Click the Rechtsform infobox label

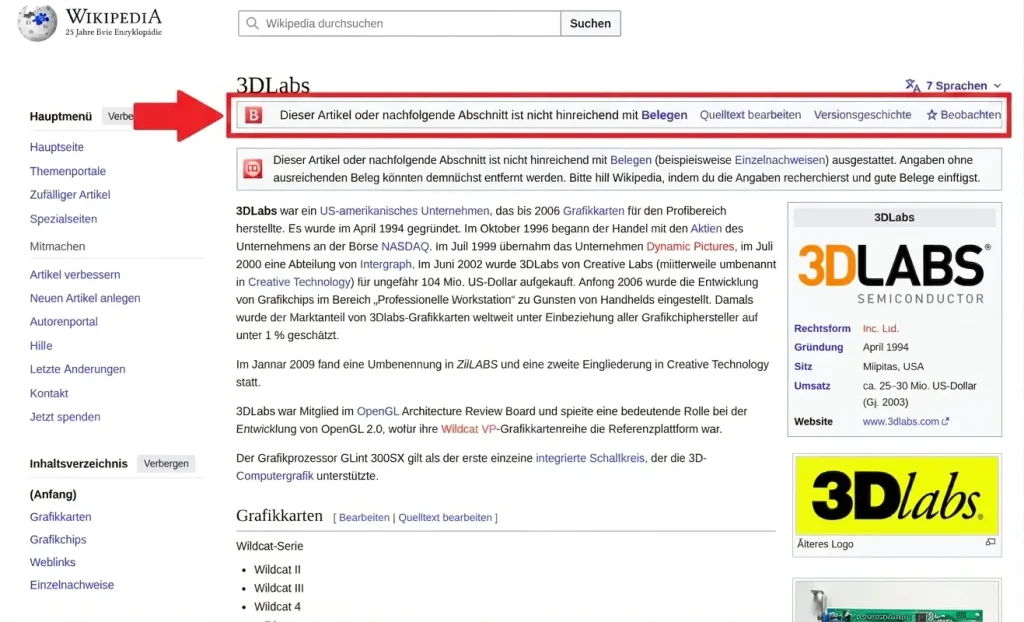[x=822, y=329]
